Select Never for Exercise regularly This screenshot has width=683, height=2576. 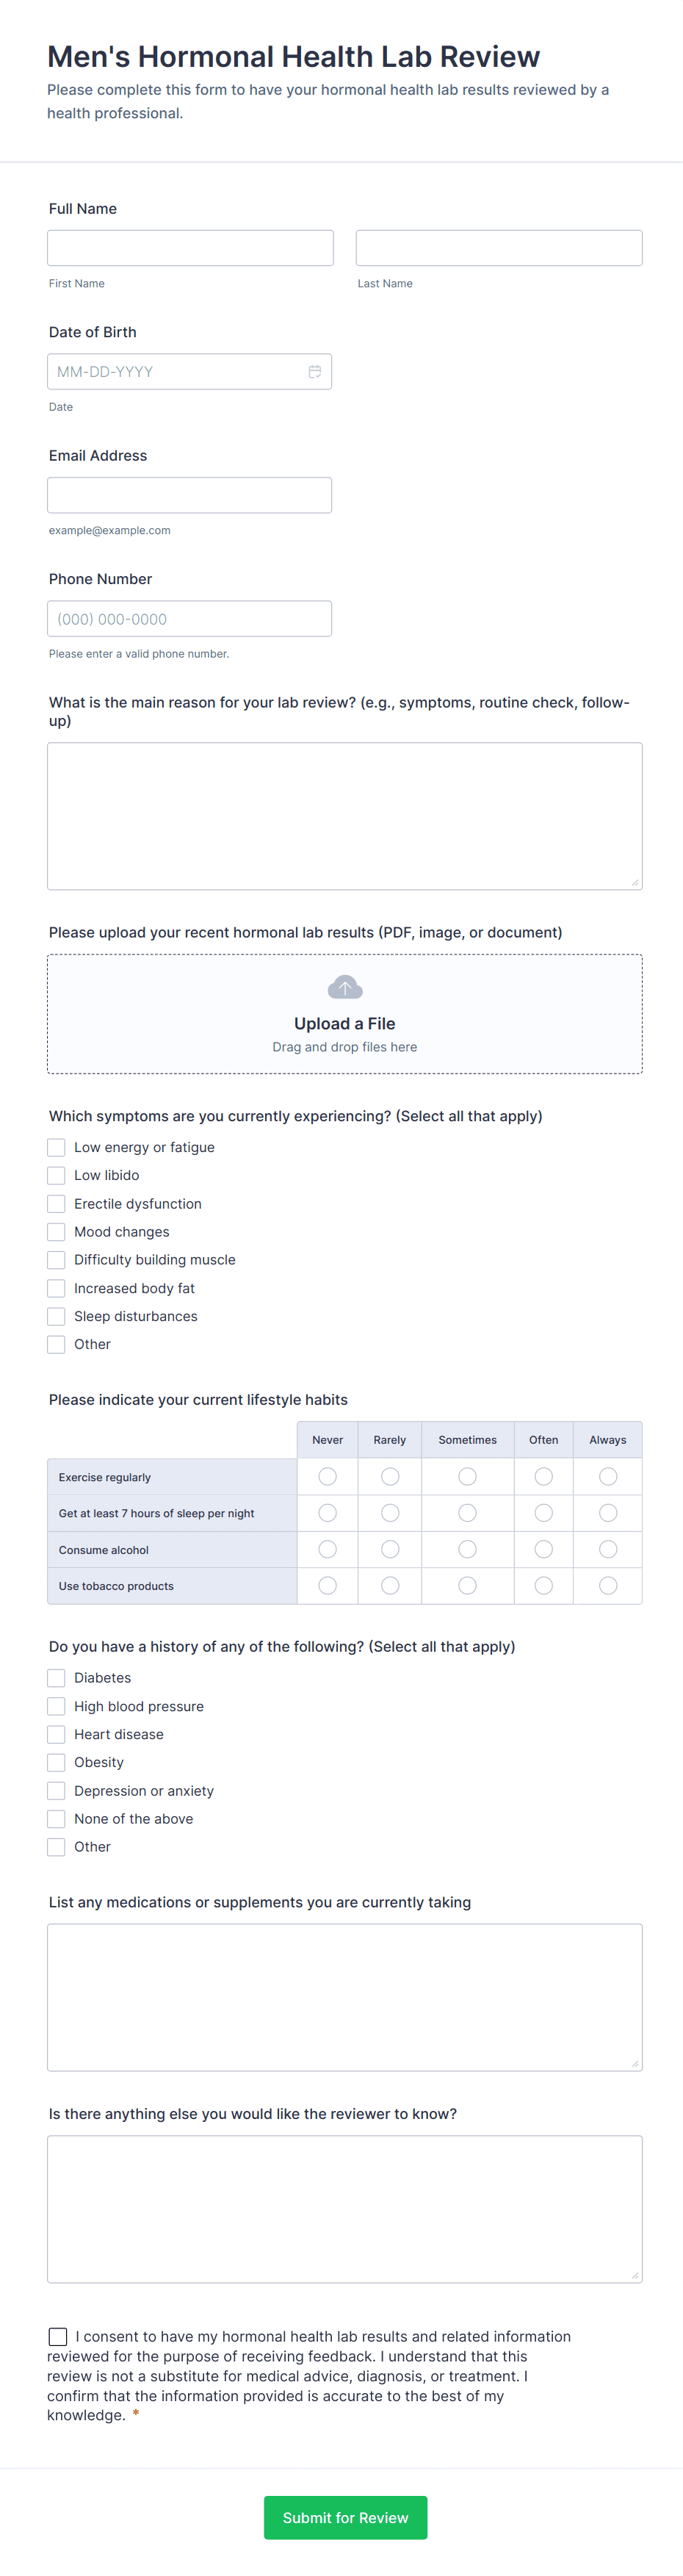[x=327, y=1476]
